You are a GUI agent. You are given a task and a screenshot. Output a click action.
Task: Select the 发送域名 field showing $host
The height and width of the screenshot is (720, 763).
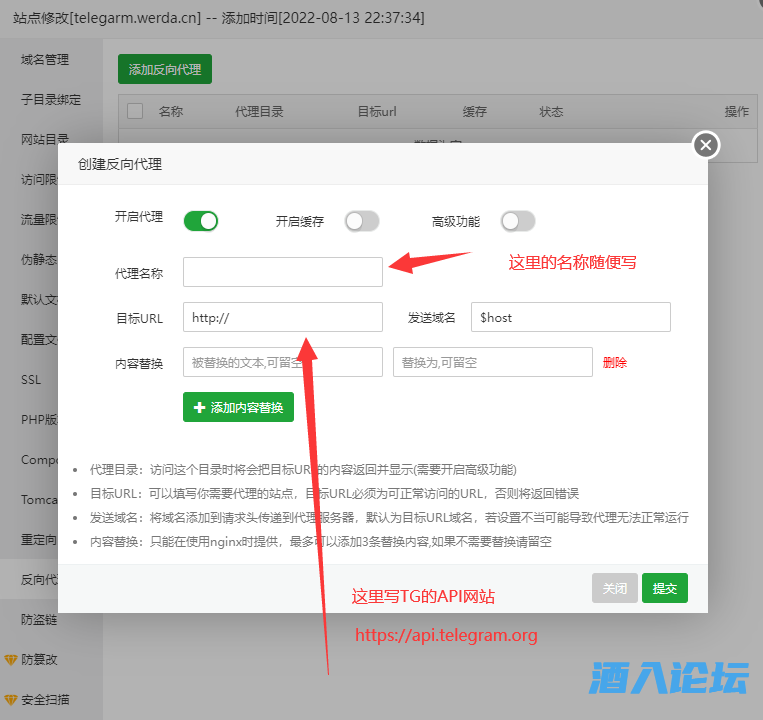pos(571,317)
